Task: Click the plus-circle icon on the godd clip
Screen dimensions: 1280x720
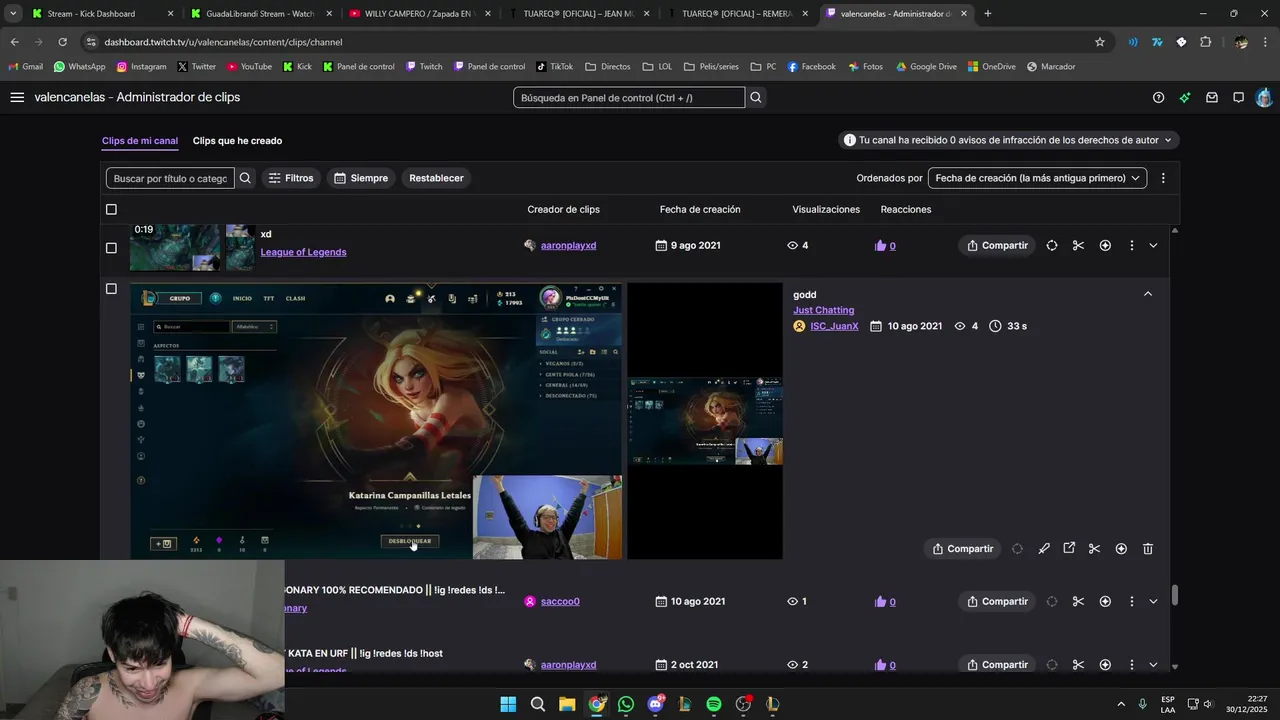Action: (x=1121, y=548)
